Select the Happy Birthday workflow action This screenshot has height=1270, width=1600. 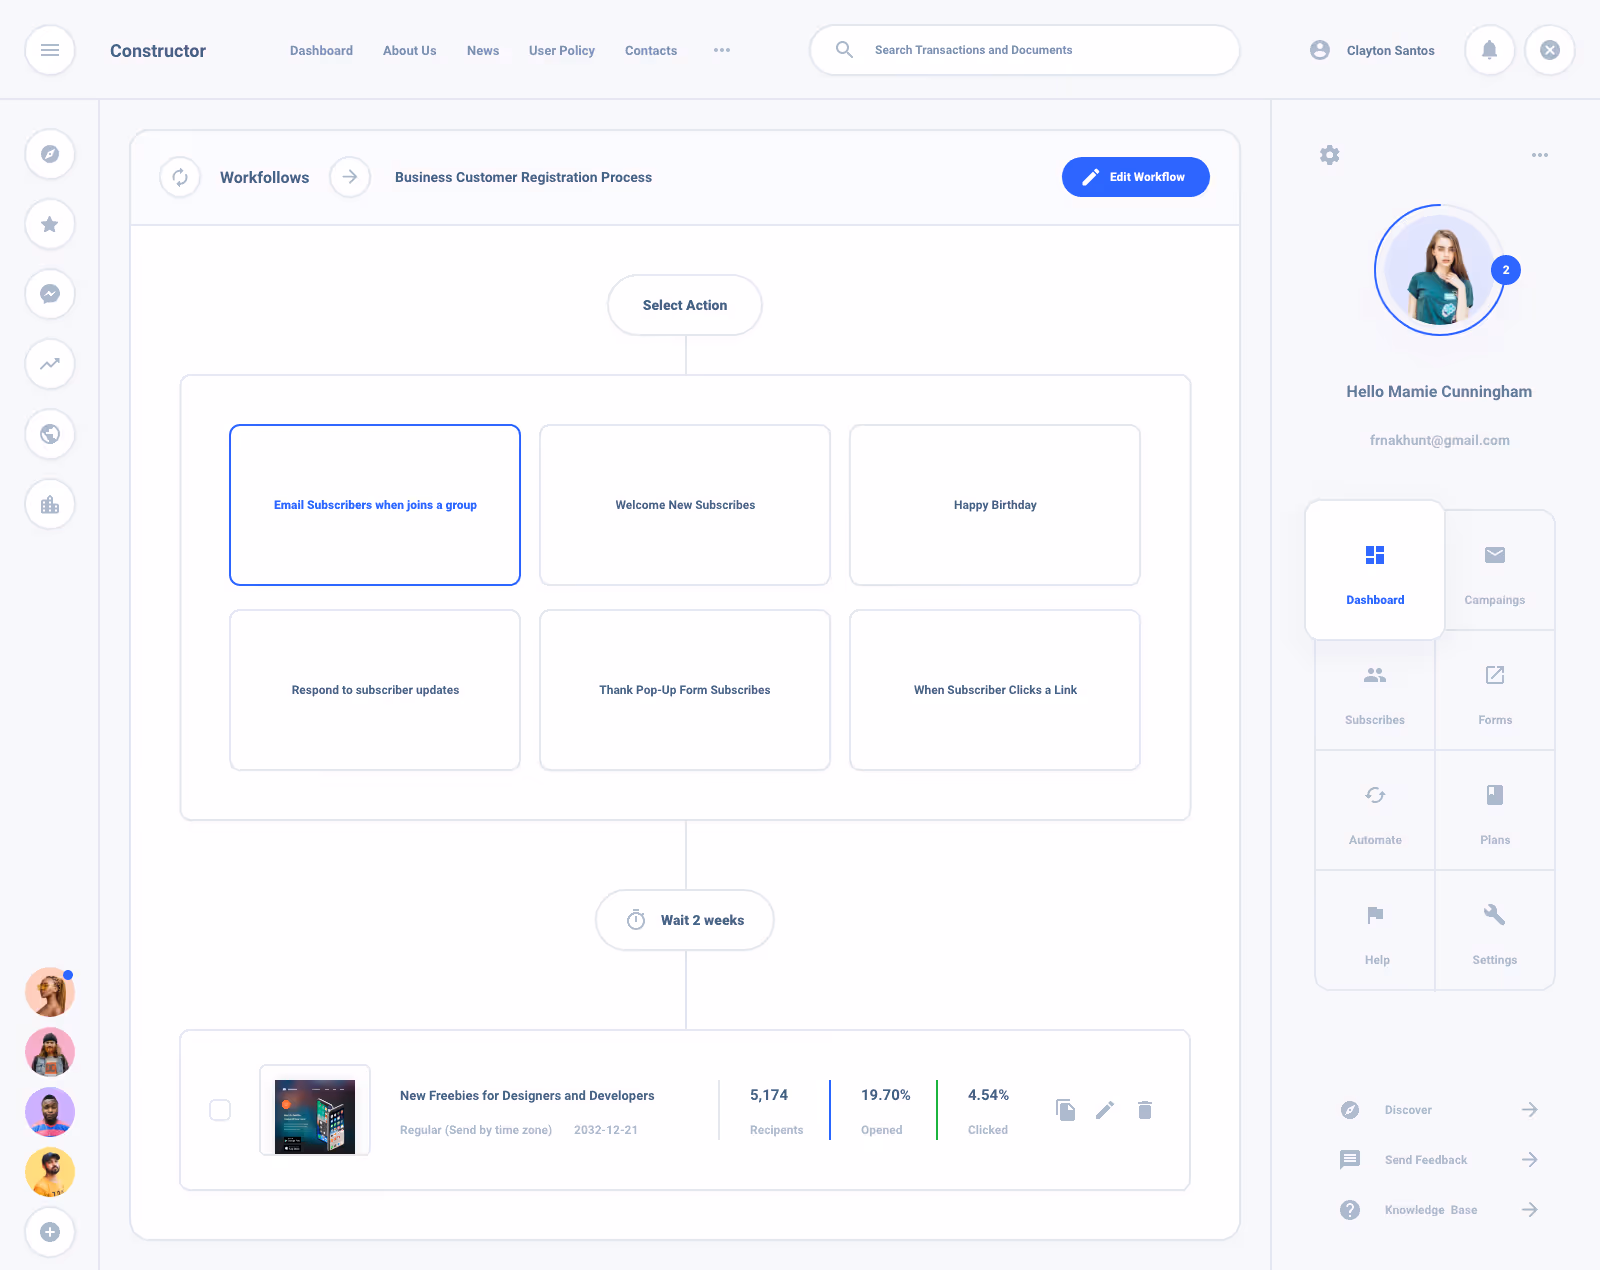(994, 505)
